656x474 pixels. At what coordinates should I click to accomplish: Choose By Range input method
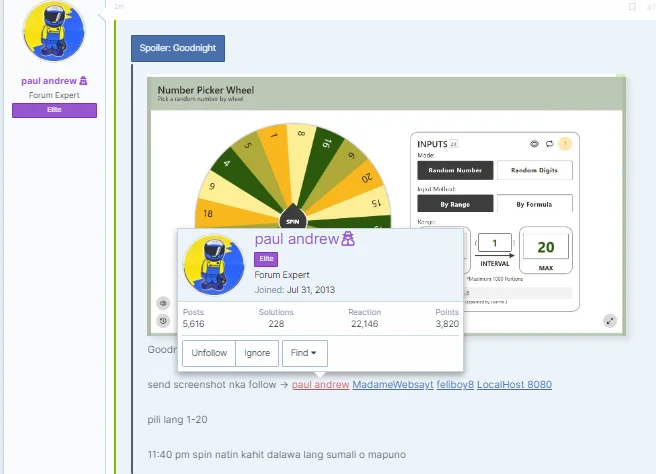click(x=455, y=204)
